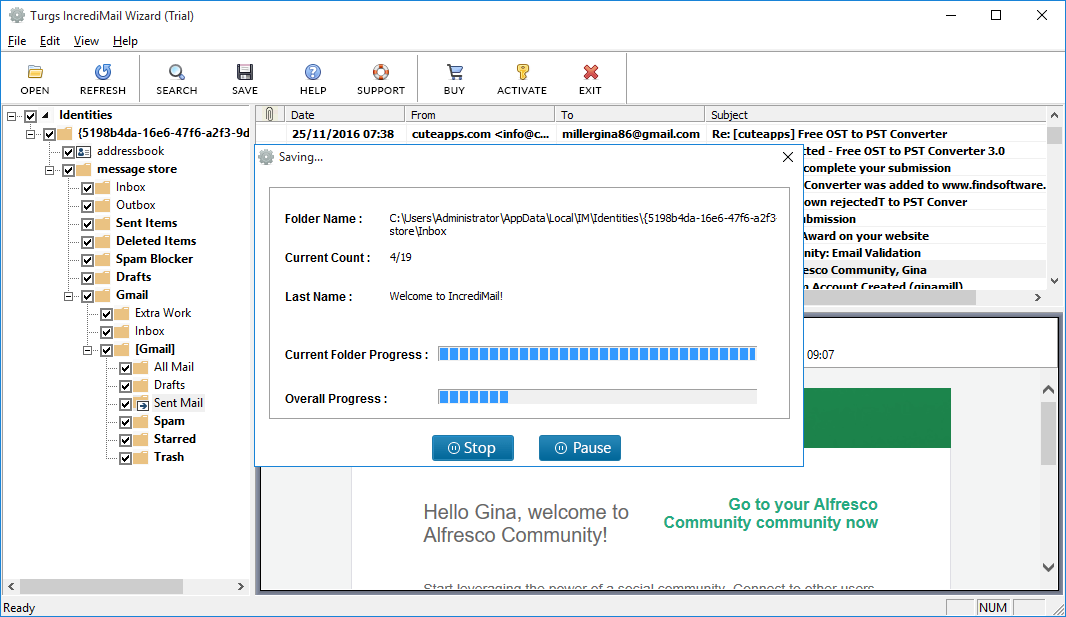Toggle the Gmail folder checkbox
The image size is (1066, 617).
[88, 296]
